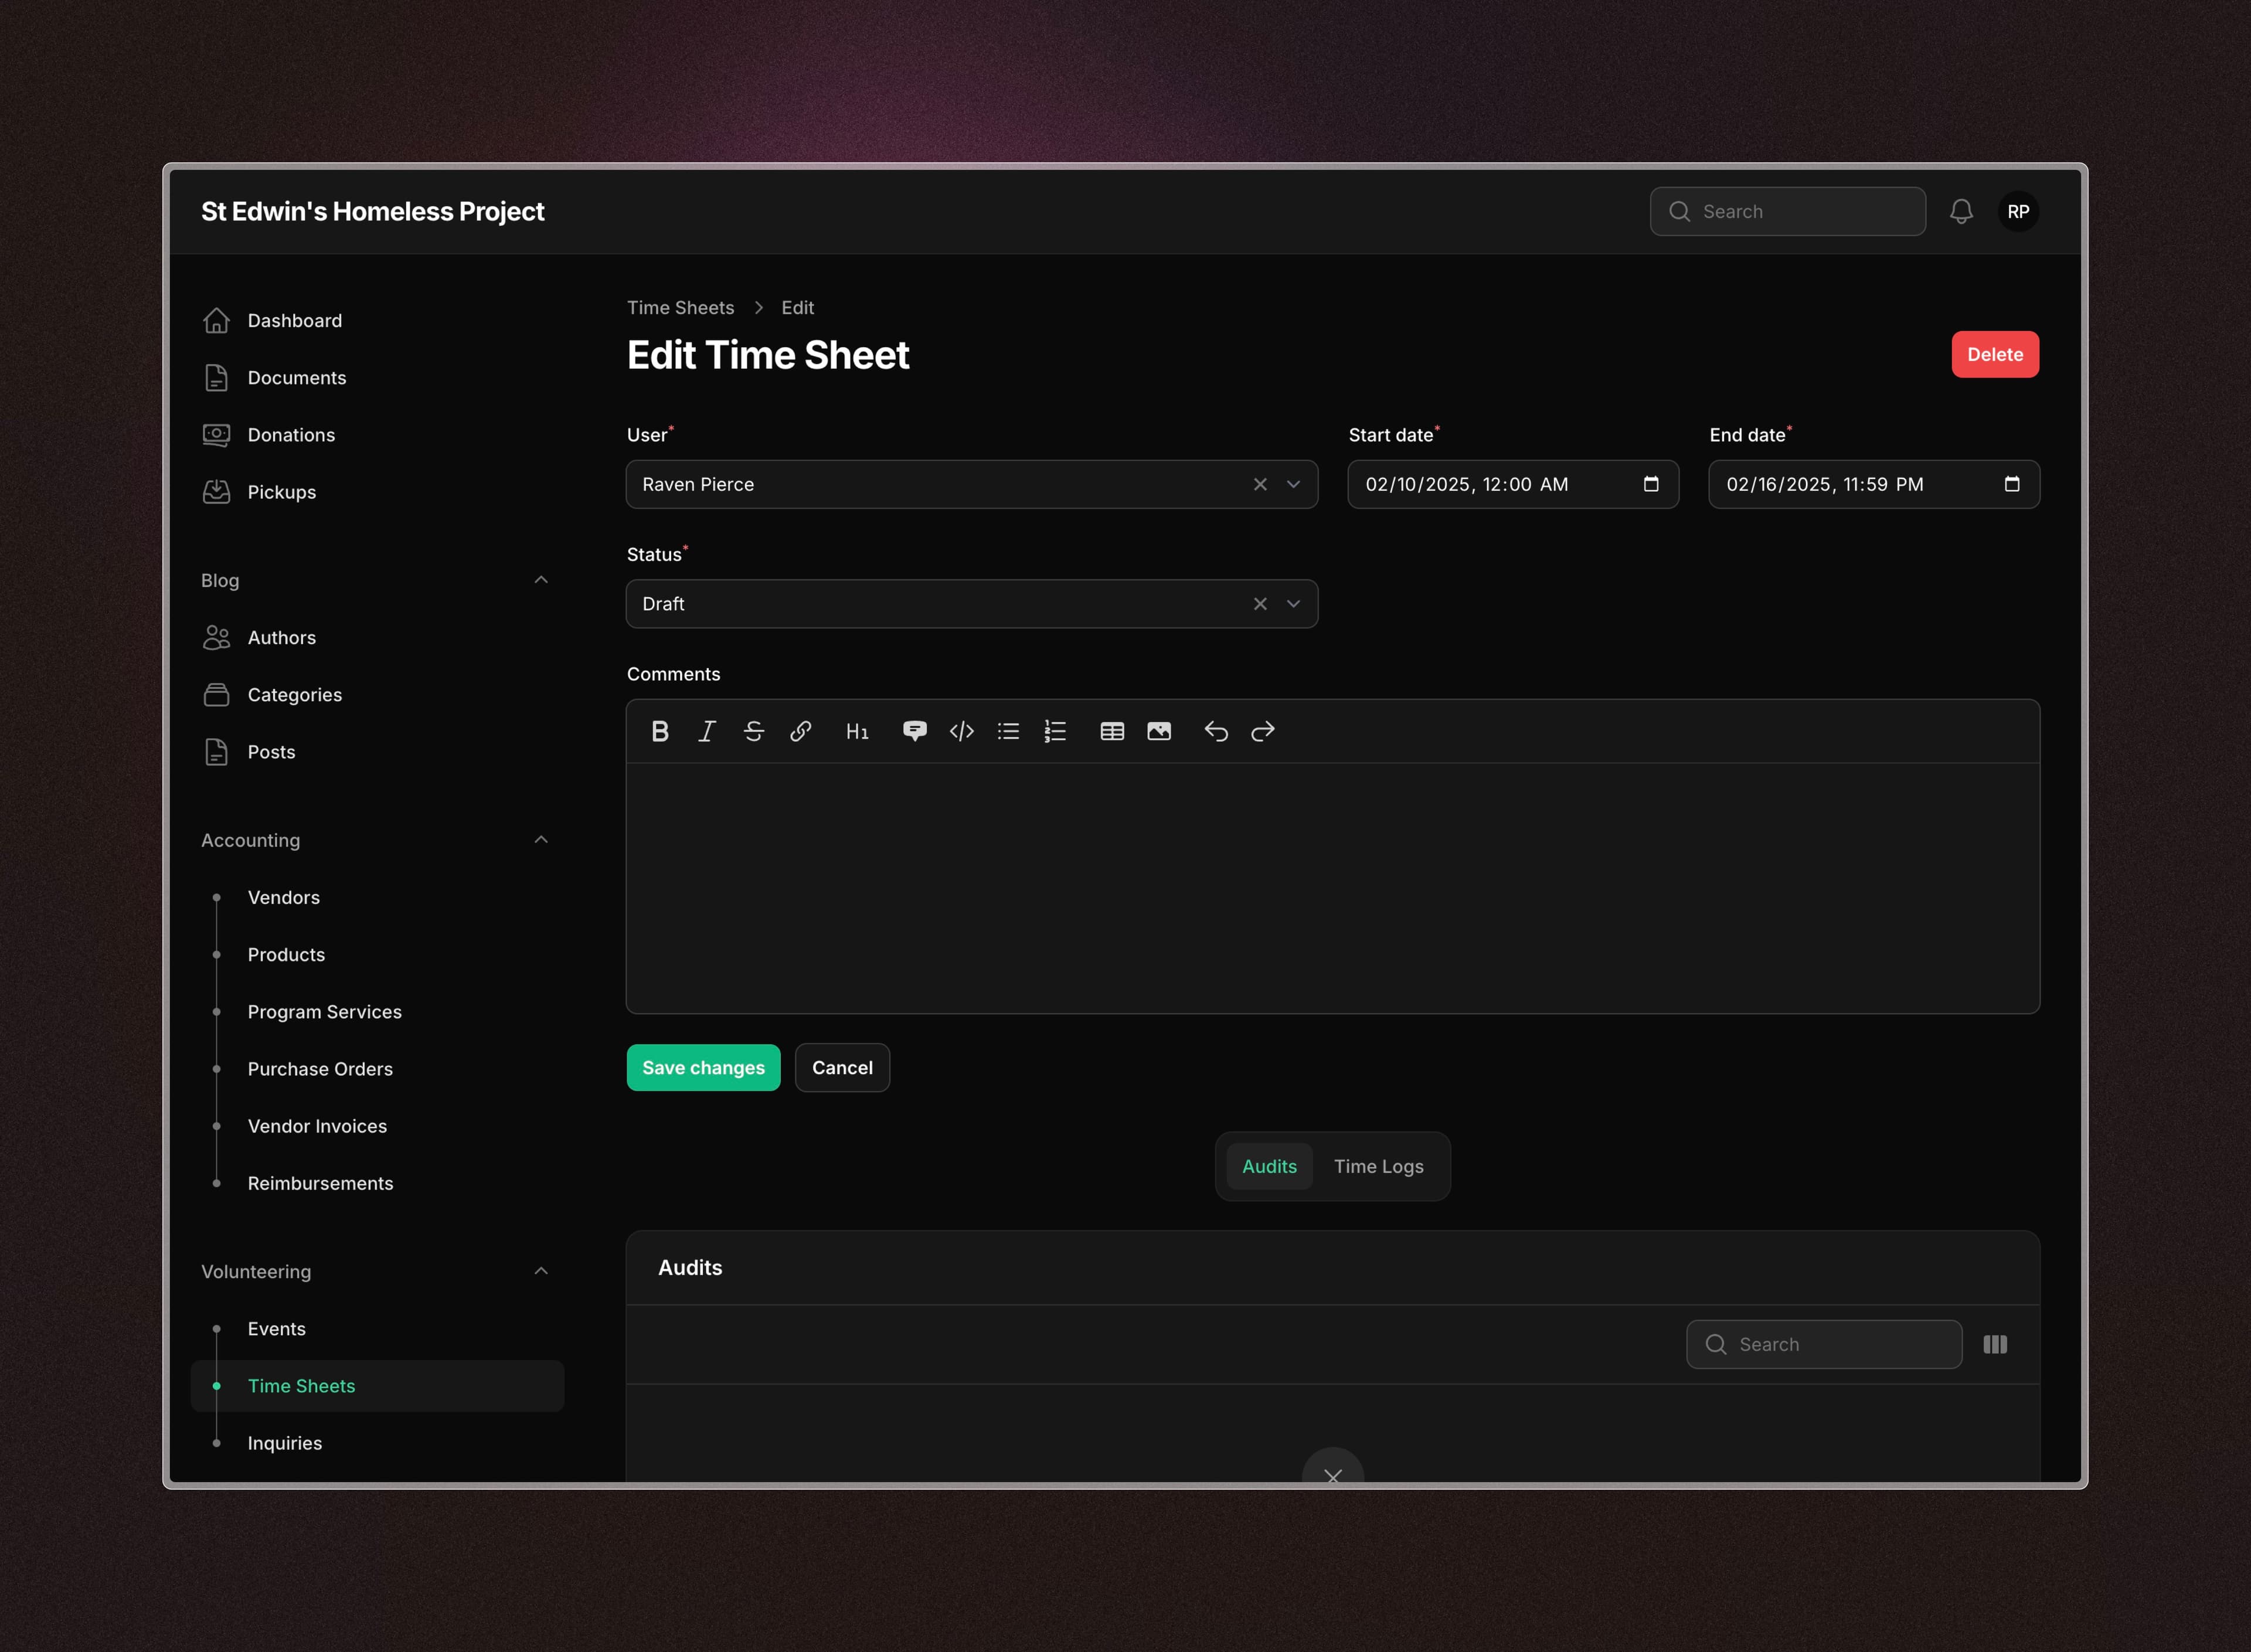Open the User dropdown
The height and width of the screenshot is (1652, 2251).
[1293, 484]
